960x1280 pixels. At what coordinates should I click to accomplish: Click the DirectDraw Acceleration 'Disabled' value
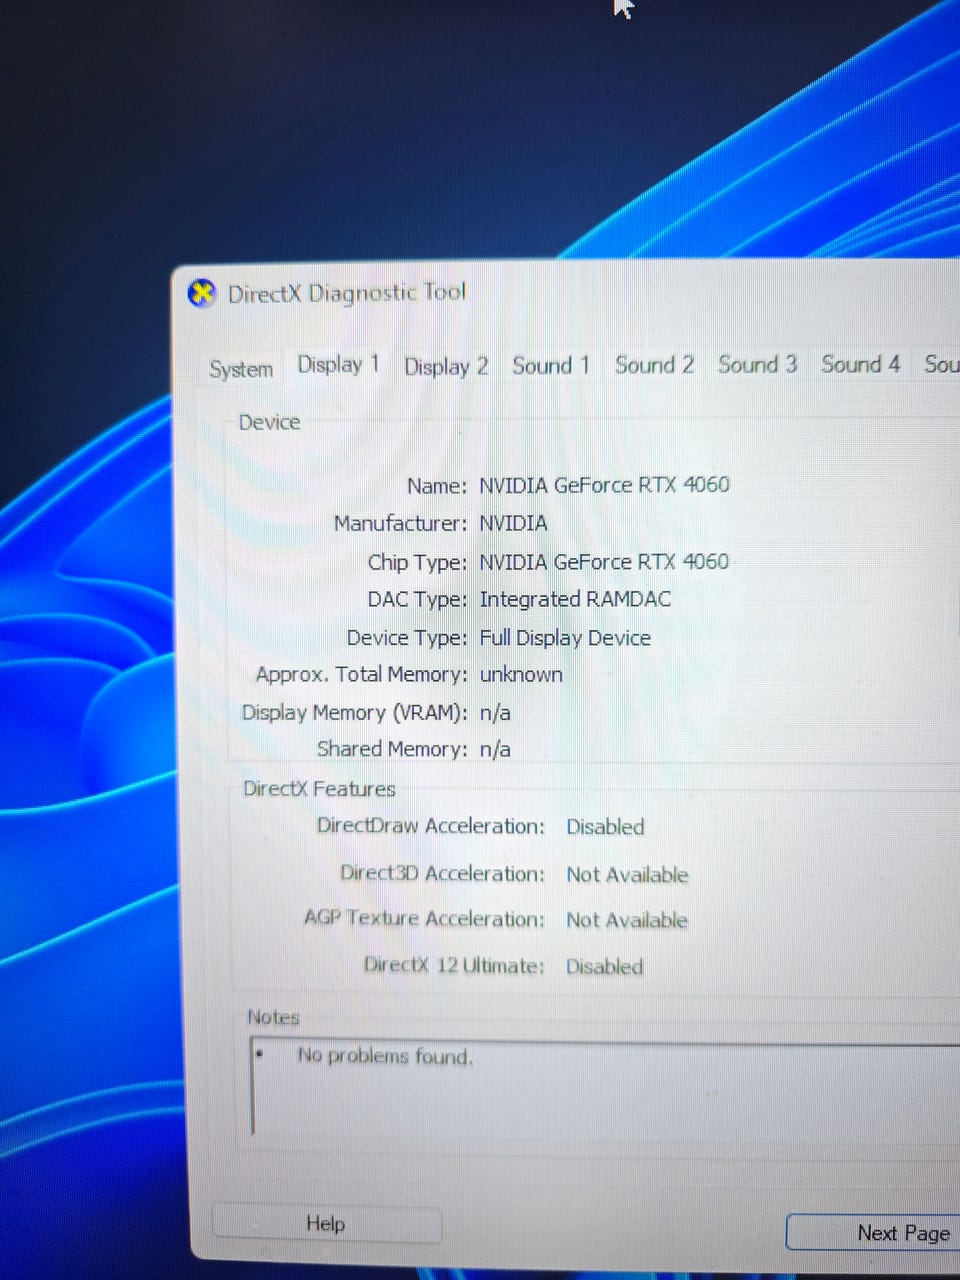605,827
